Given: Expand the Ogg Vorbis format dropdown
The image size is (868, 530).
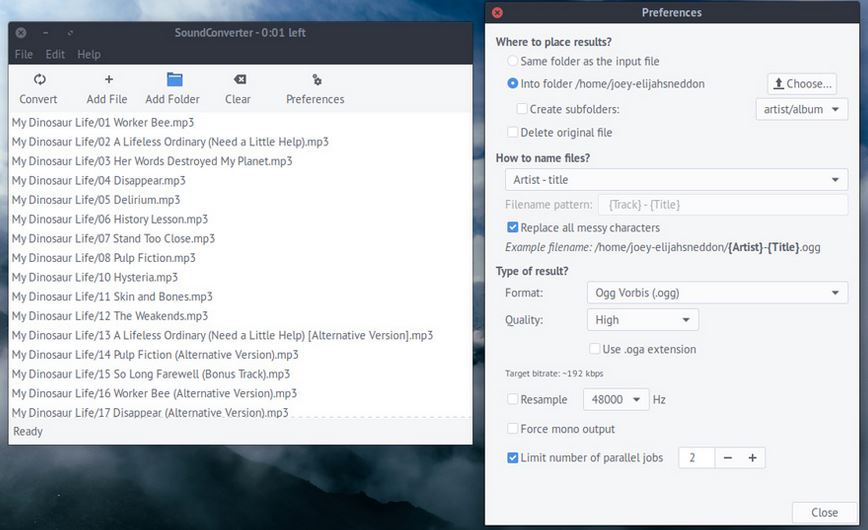Looking at the screenshot, I should (715, 293).
